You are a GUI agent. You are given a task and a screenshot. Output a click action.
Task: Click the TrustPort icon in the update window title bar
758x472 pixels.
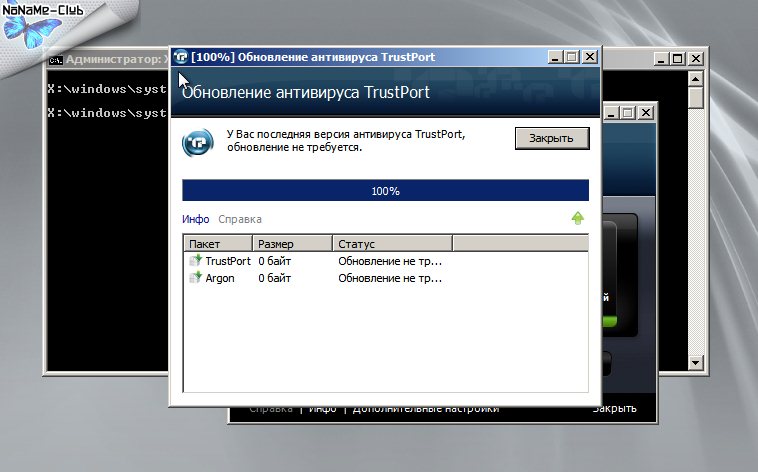coord(181,57)
